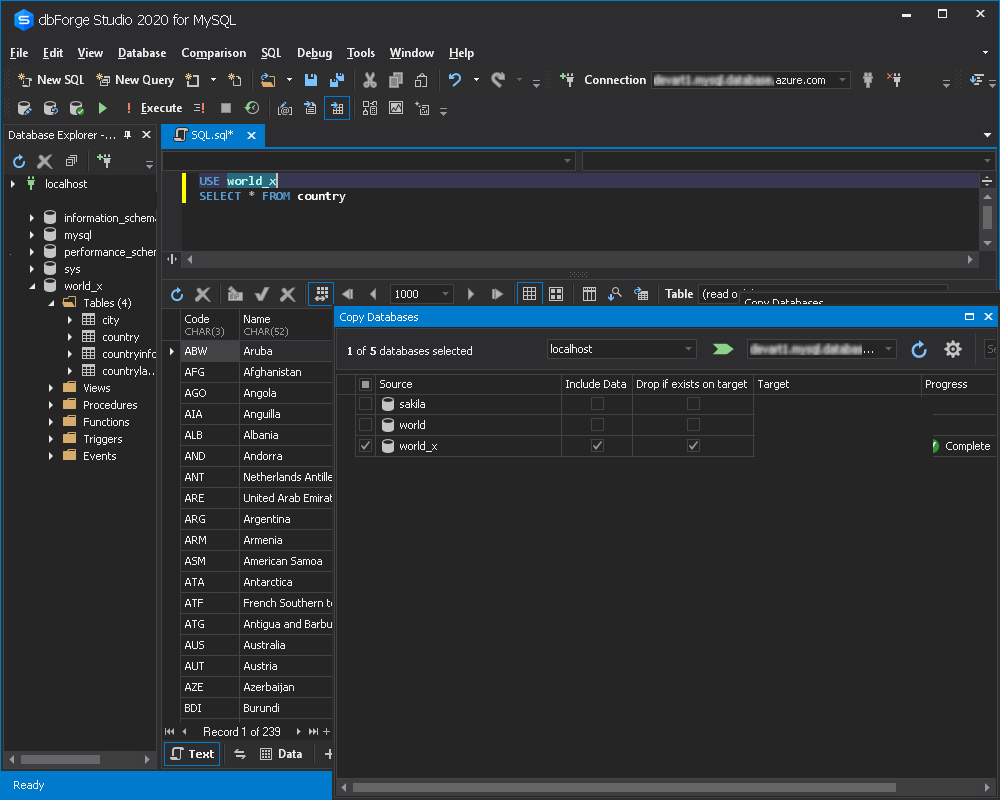
Task: Select the Afghanistan row in results
Action: pos(255,372)
